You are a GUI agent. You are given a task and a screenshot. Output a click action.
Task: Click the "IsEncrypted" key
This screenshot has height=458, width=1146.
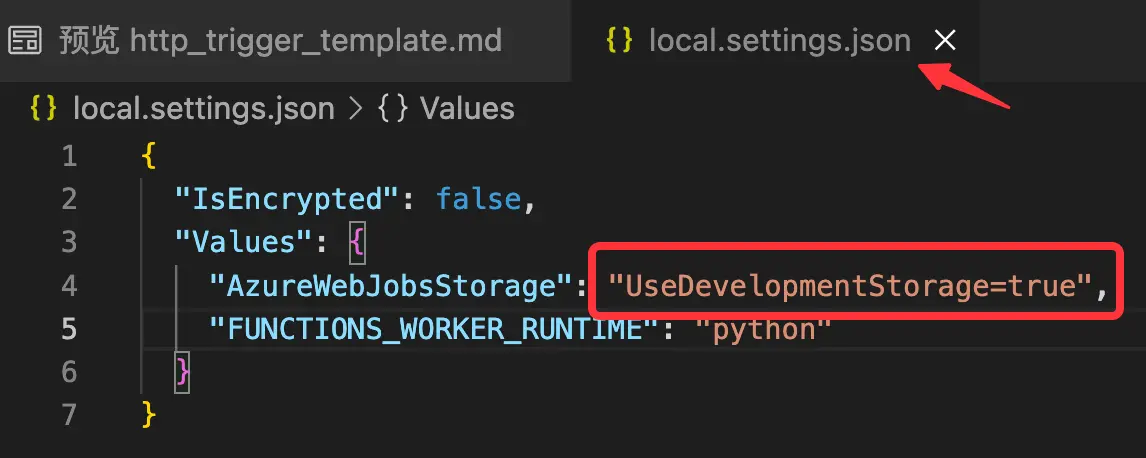coord(287,200)
